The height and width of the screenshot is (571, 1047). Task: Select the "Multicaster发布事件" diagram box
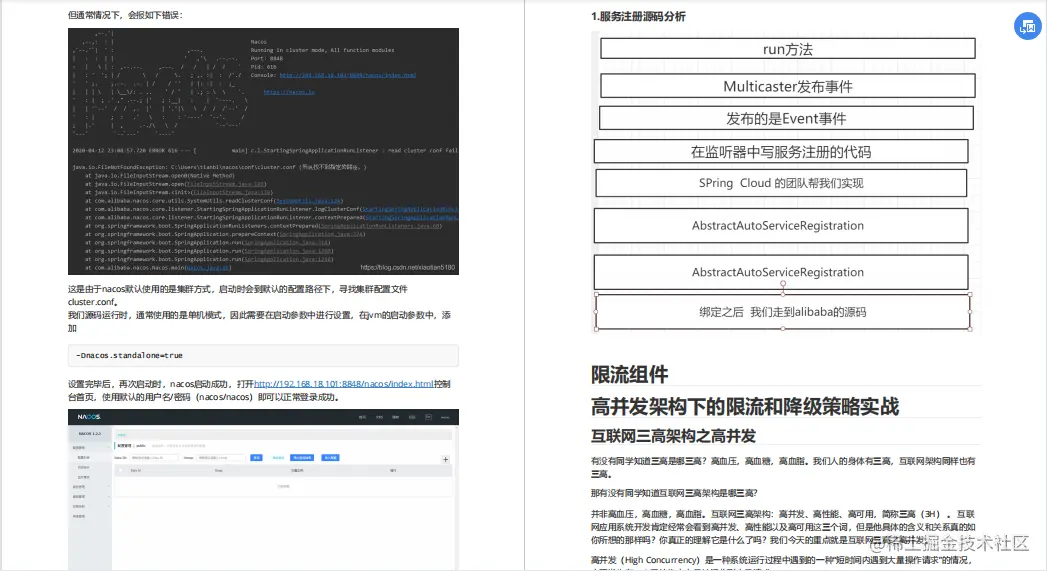point(788,86)
